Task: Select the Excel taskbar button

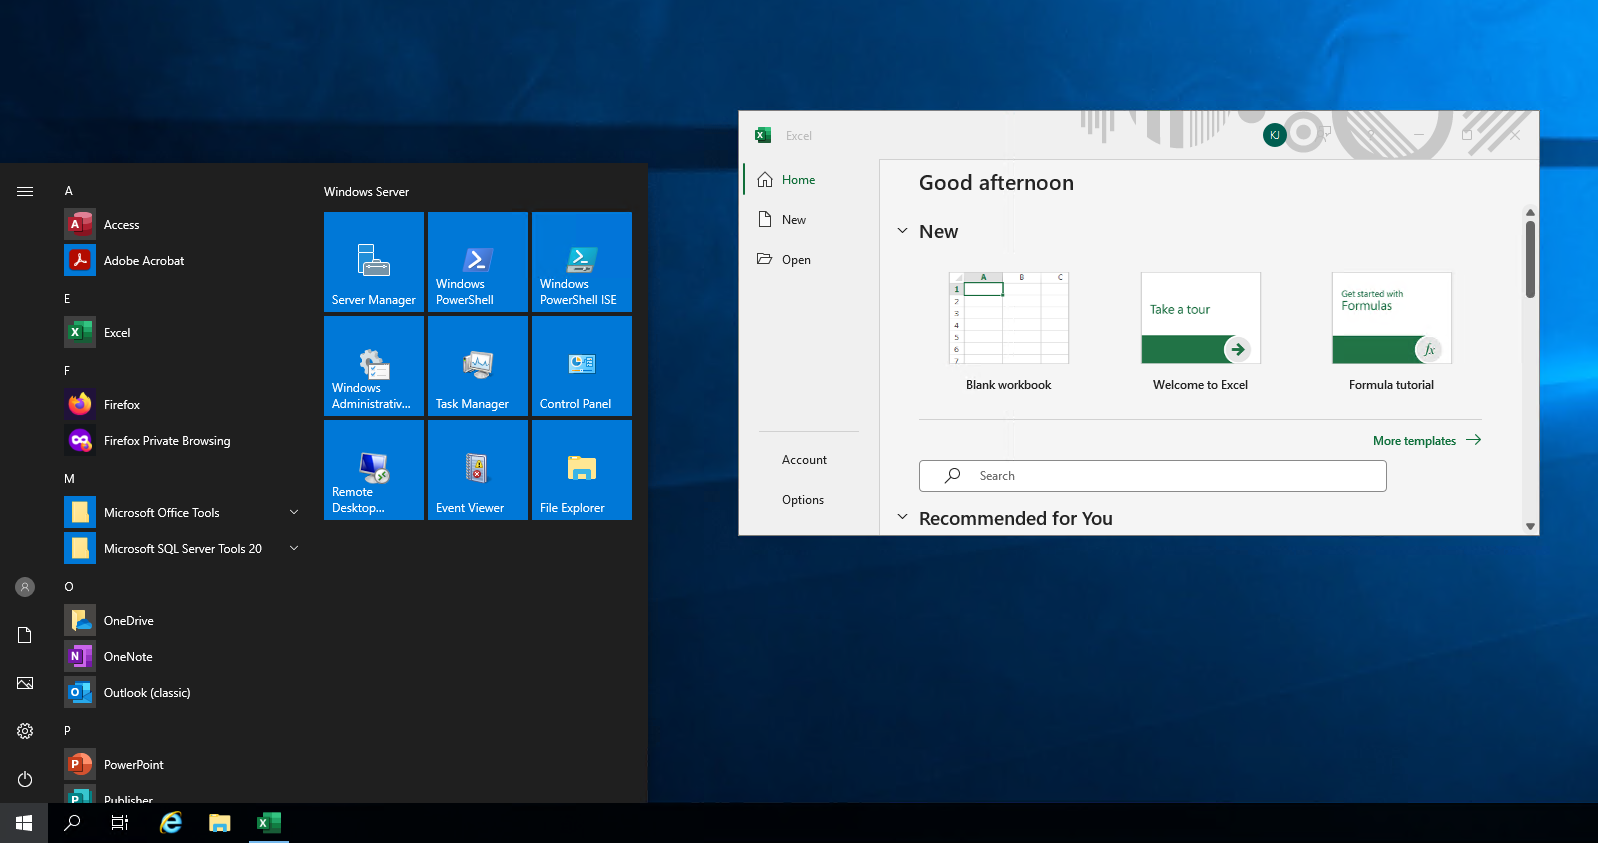Action: (268, 823)
